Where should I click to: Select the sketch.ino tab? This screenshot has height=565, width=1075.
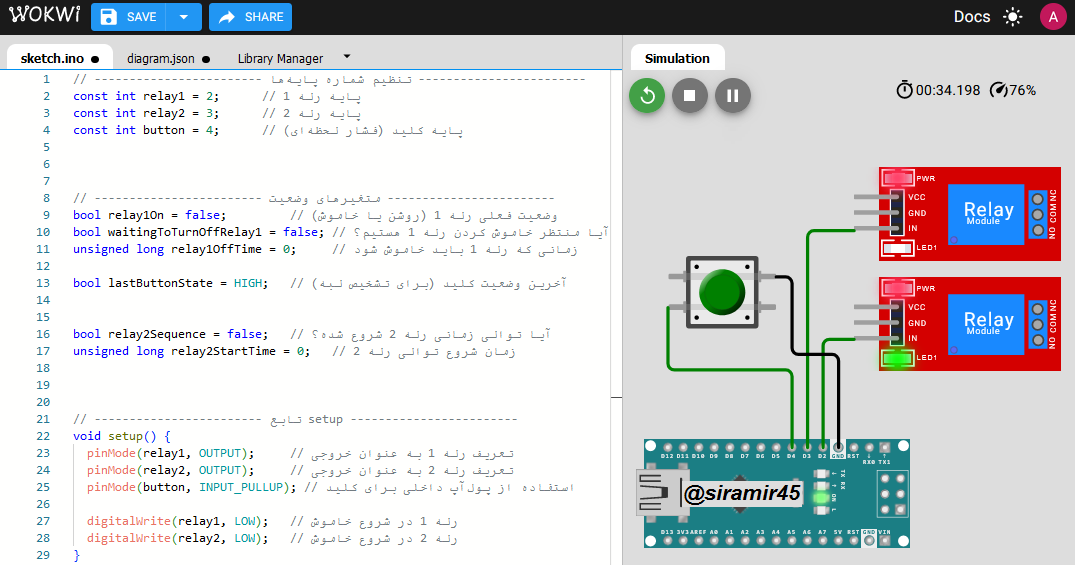coord(52,59)
